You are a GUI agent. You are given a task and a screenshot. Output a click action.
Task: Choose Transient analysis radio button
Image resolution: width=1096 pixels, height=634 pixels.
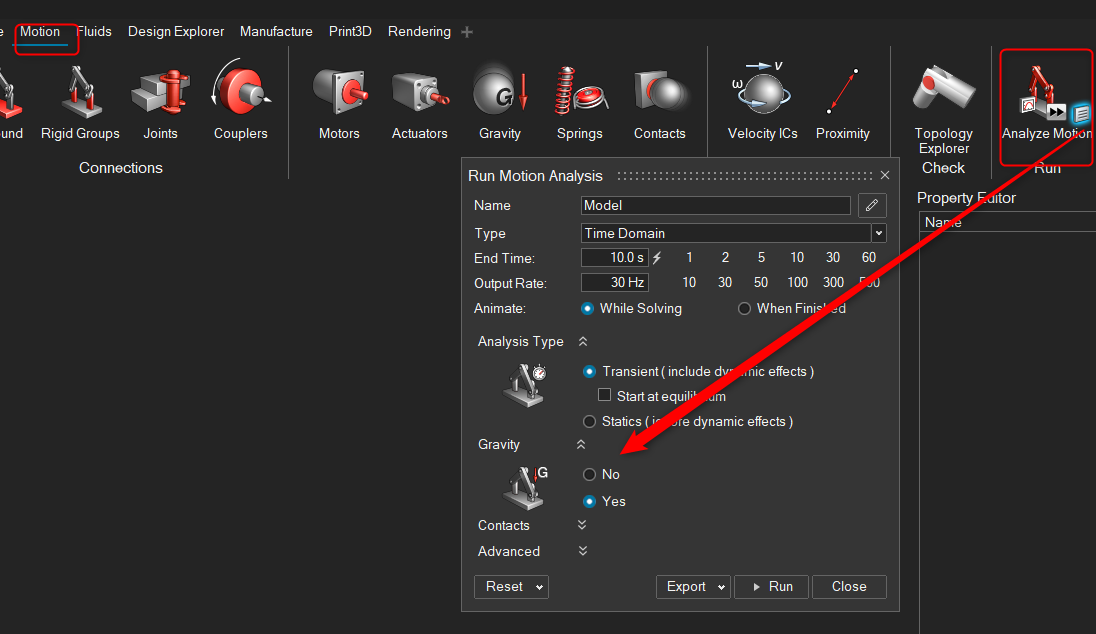(x=589, y=372)
